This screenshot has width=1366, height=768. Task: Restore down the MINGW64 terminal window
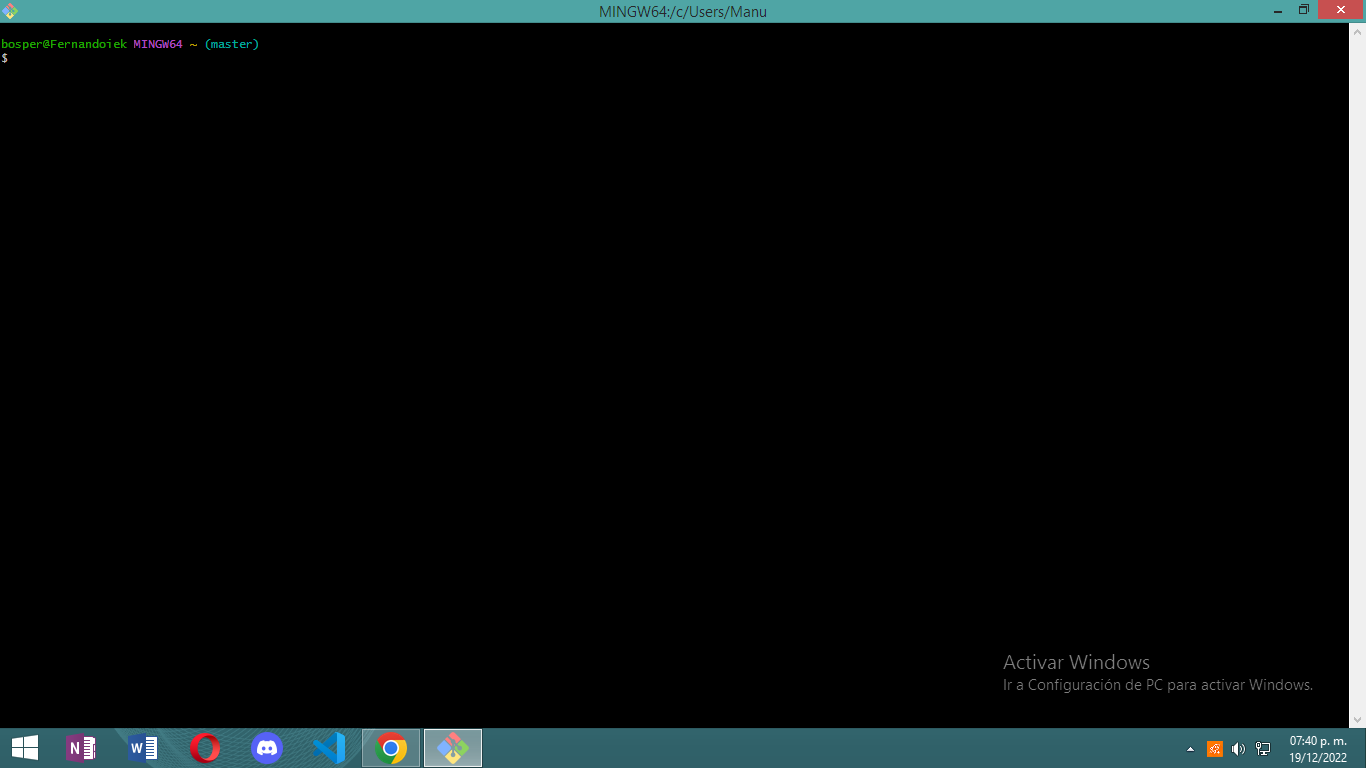pos(1304,11)
